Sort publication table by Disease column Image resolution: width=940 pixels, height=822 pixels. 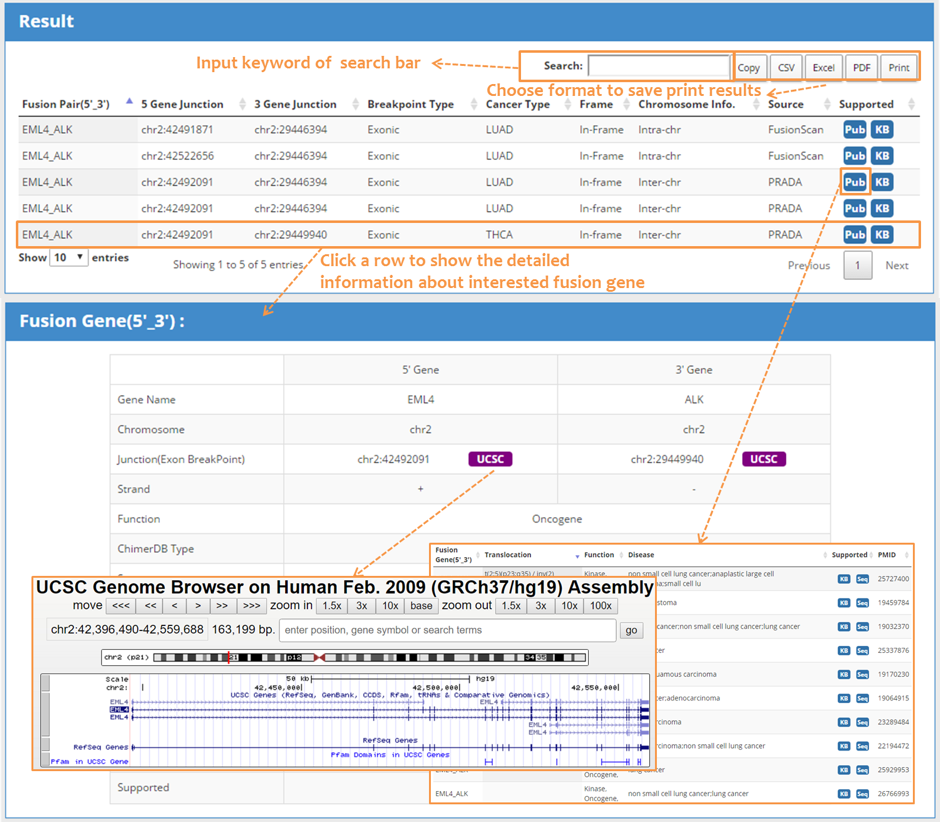(x=727, y=555)
